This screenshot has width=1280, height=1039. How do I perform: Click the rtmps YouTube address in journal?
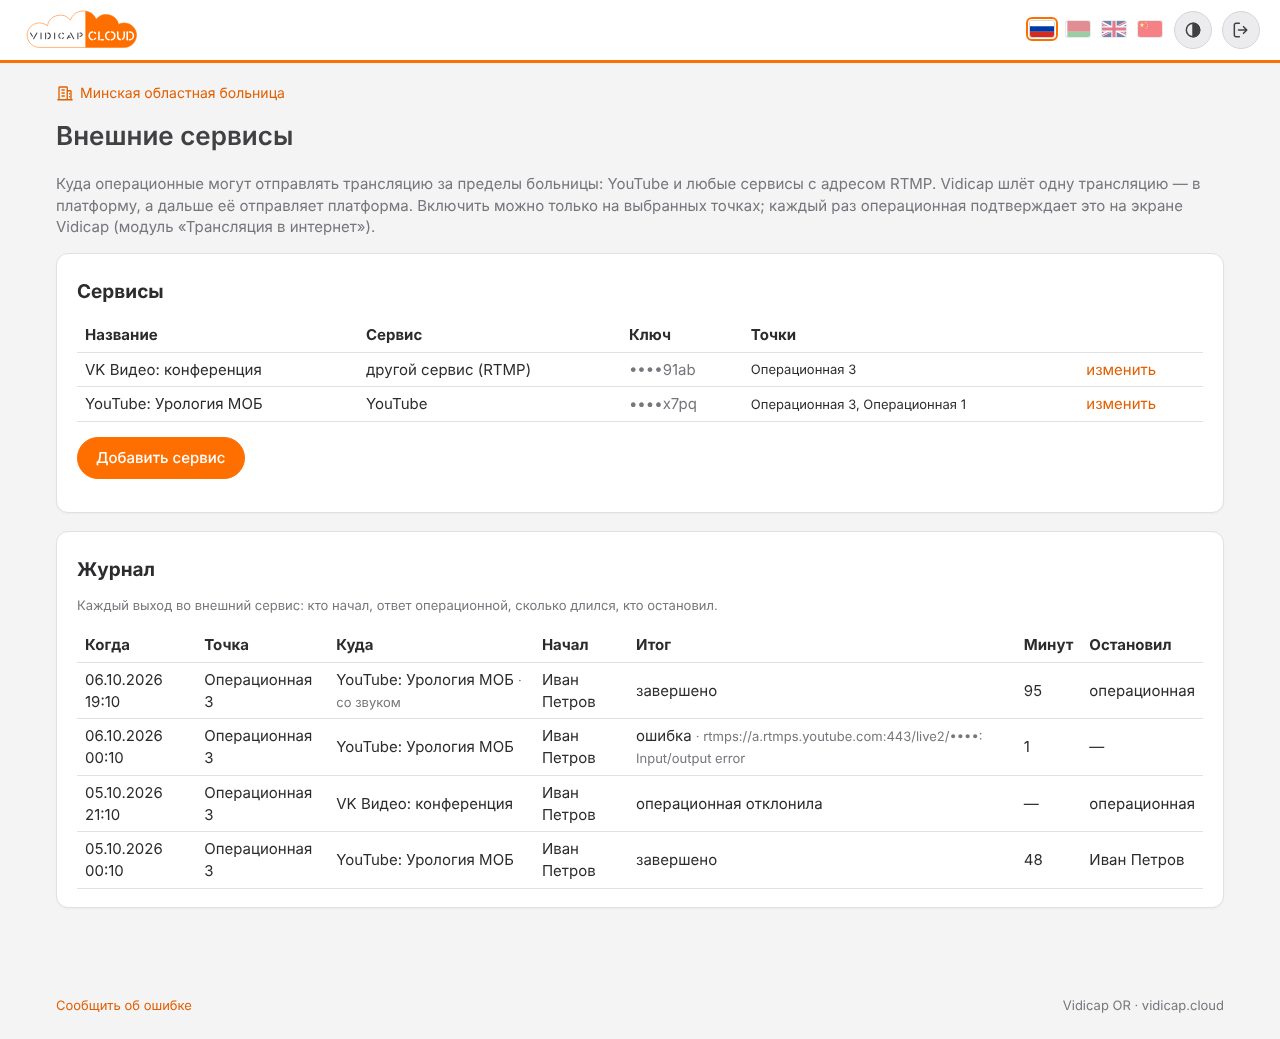pyautogui.click(x=842, y=737)
